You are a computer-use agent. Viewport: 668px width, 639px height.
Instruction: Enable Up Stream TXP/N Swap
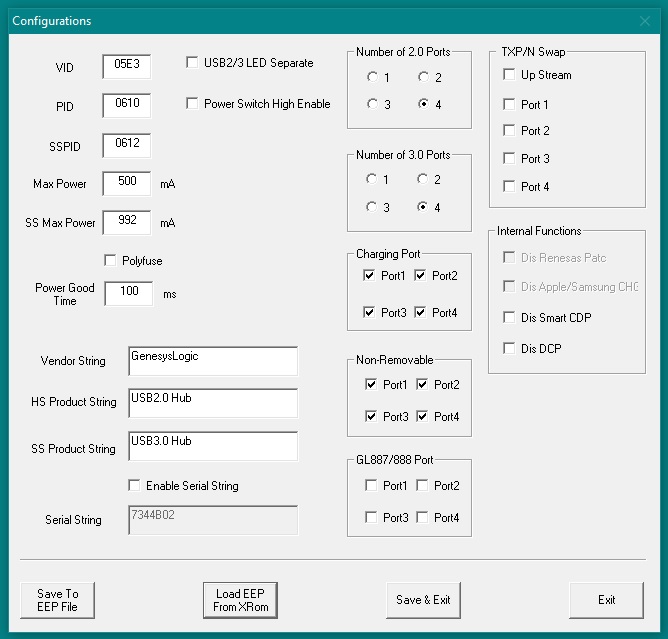[x=510, y=75]
